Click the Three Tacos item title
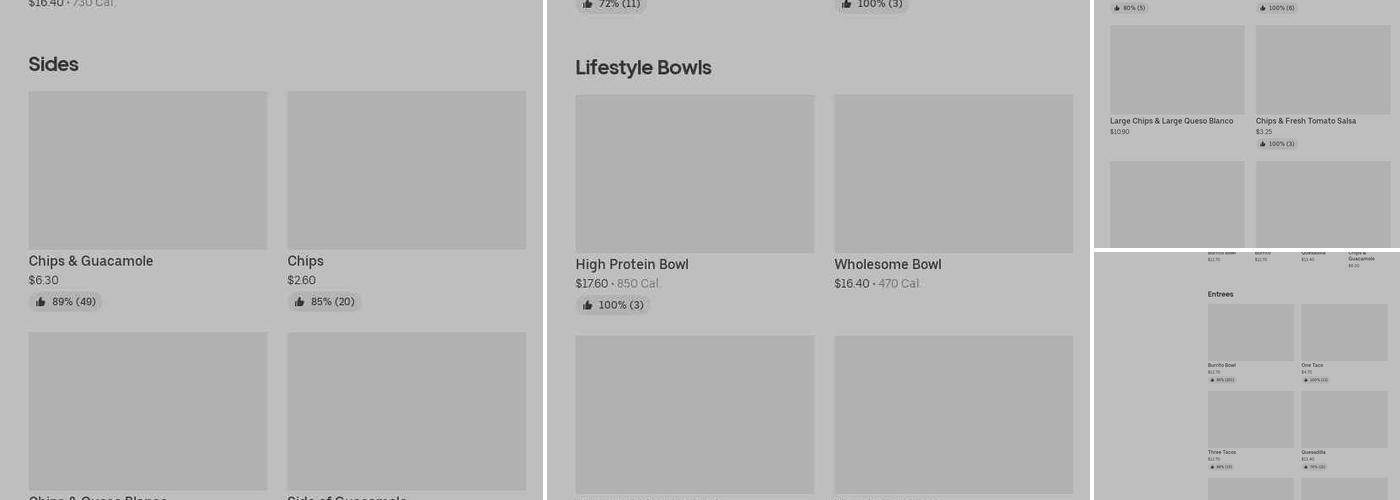1400x500 pixels. pos(1221,452)
